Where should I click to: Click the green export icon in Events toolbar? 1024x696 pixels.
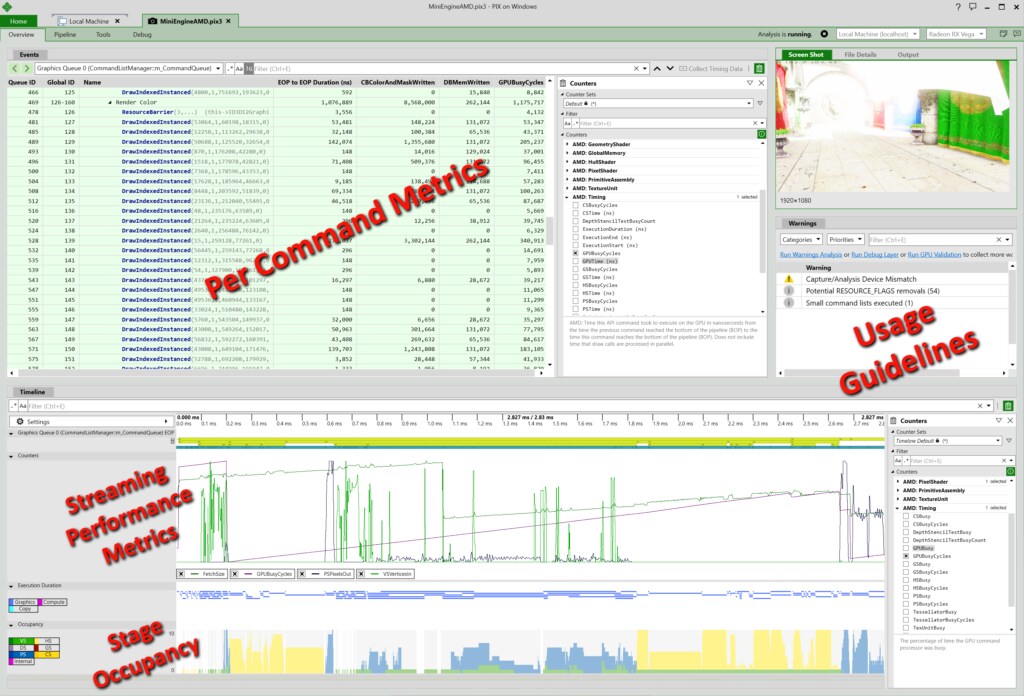pyautogui.click(x=760, y=68)
